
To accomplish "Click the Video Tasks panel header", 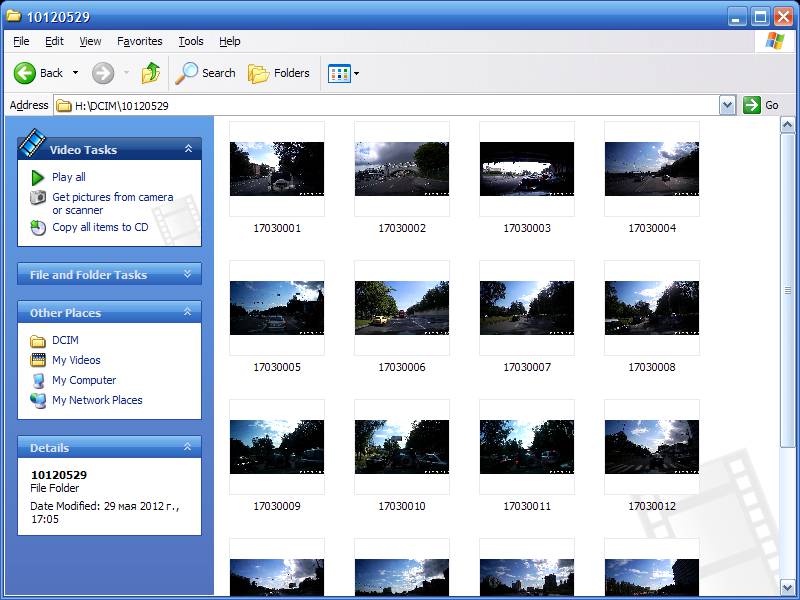I will point(110,149).
